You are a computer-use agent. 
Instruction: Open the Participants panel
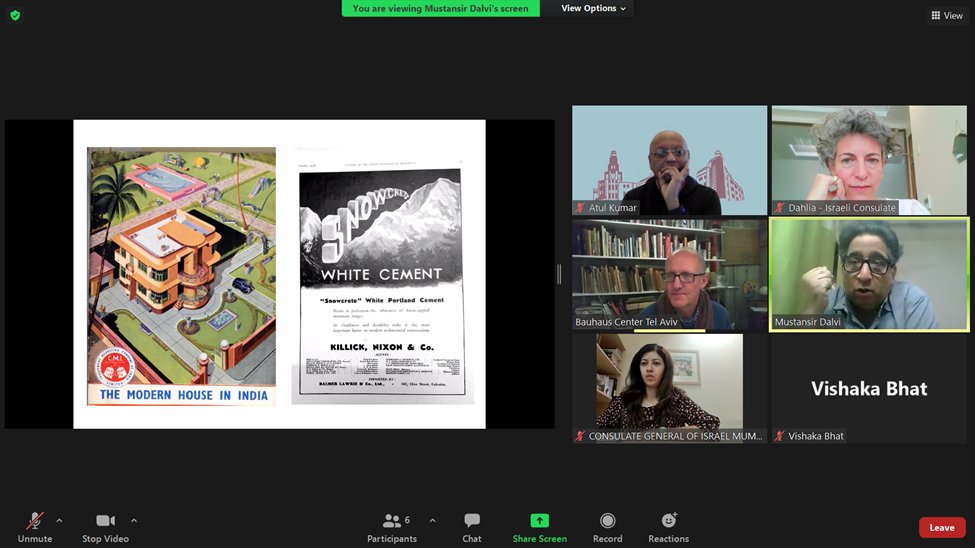click(x=392, y=527)
